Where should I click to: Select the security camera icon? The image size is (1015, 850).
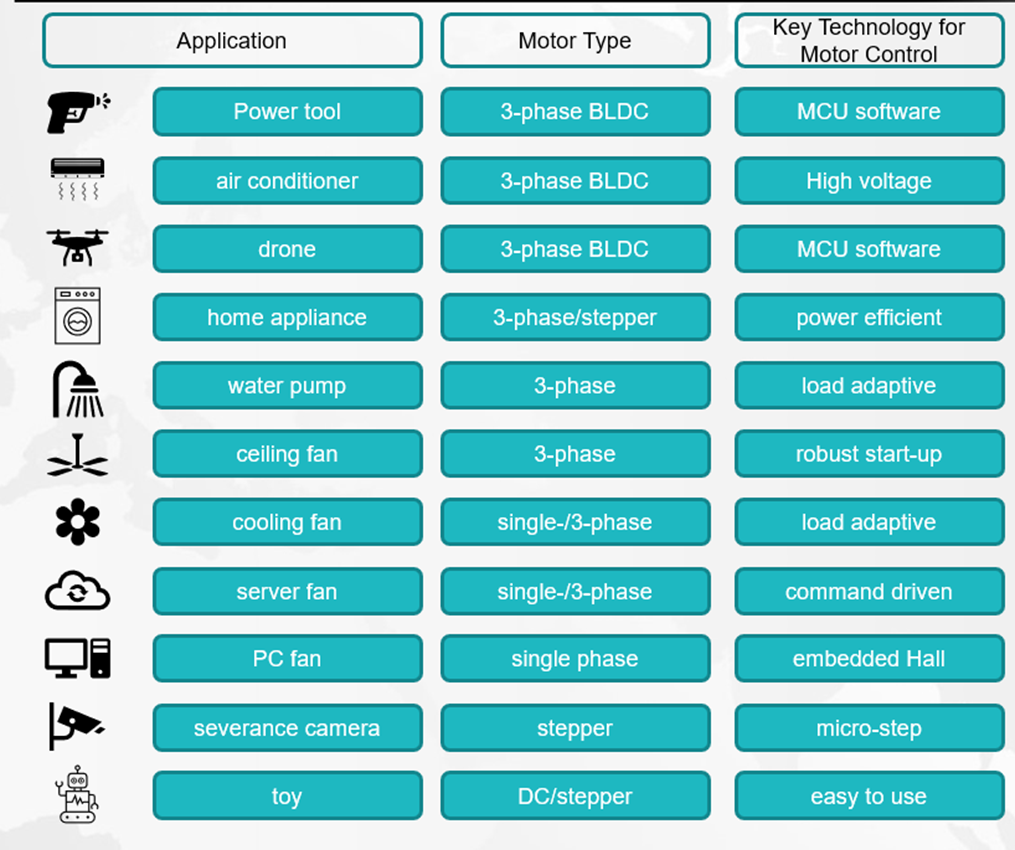pyautogui.click(x=75, y=726)
